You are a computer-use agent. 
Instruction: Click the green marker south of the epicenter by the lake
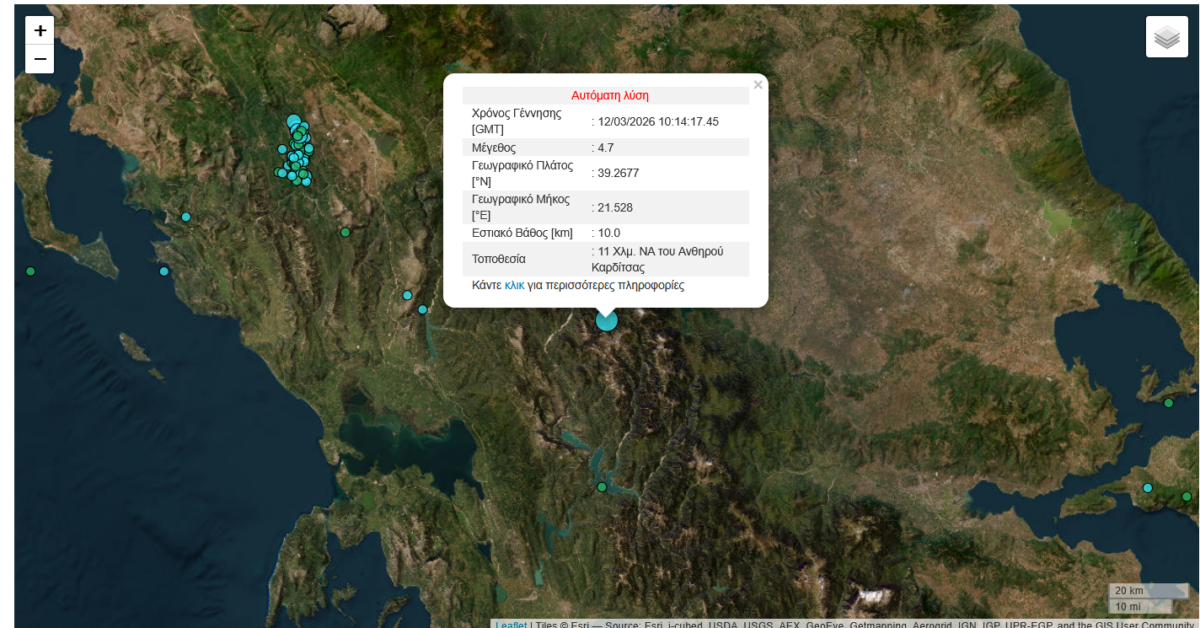[602, 487]
